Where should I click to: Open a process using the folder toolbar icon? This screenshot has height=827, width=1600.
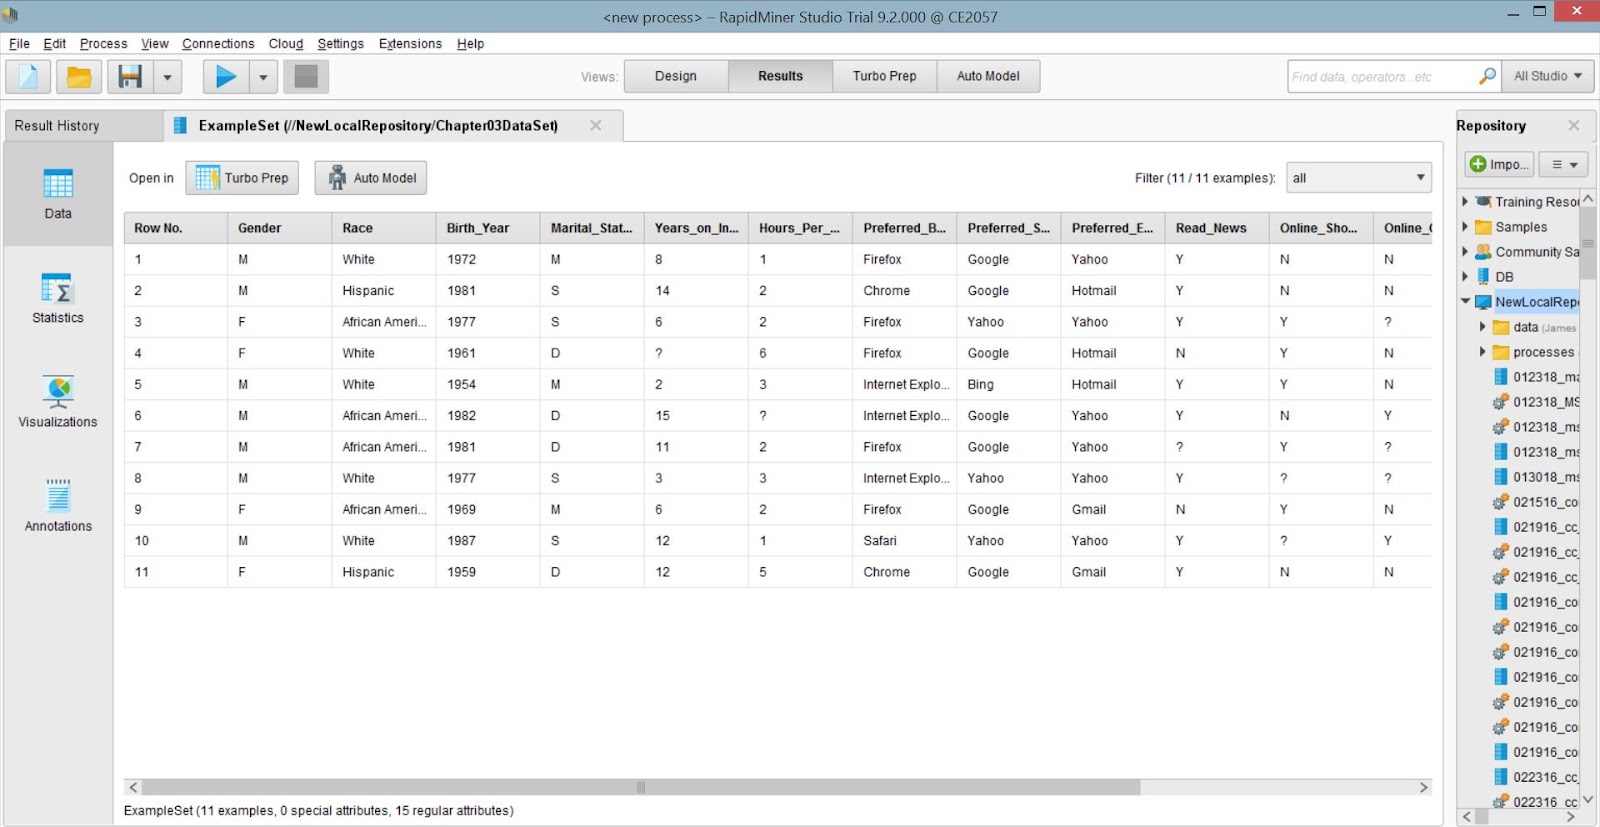[x=79, y=77]
